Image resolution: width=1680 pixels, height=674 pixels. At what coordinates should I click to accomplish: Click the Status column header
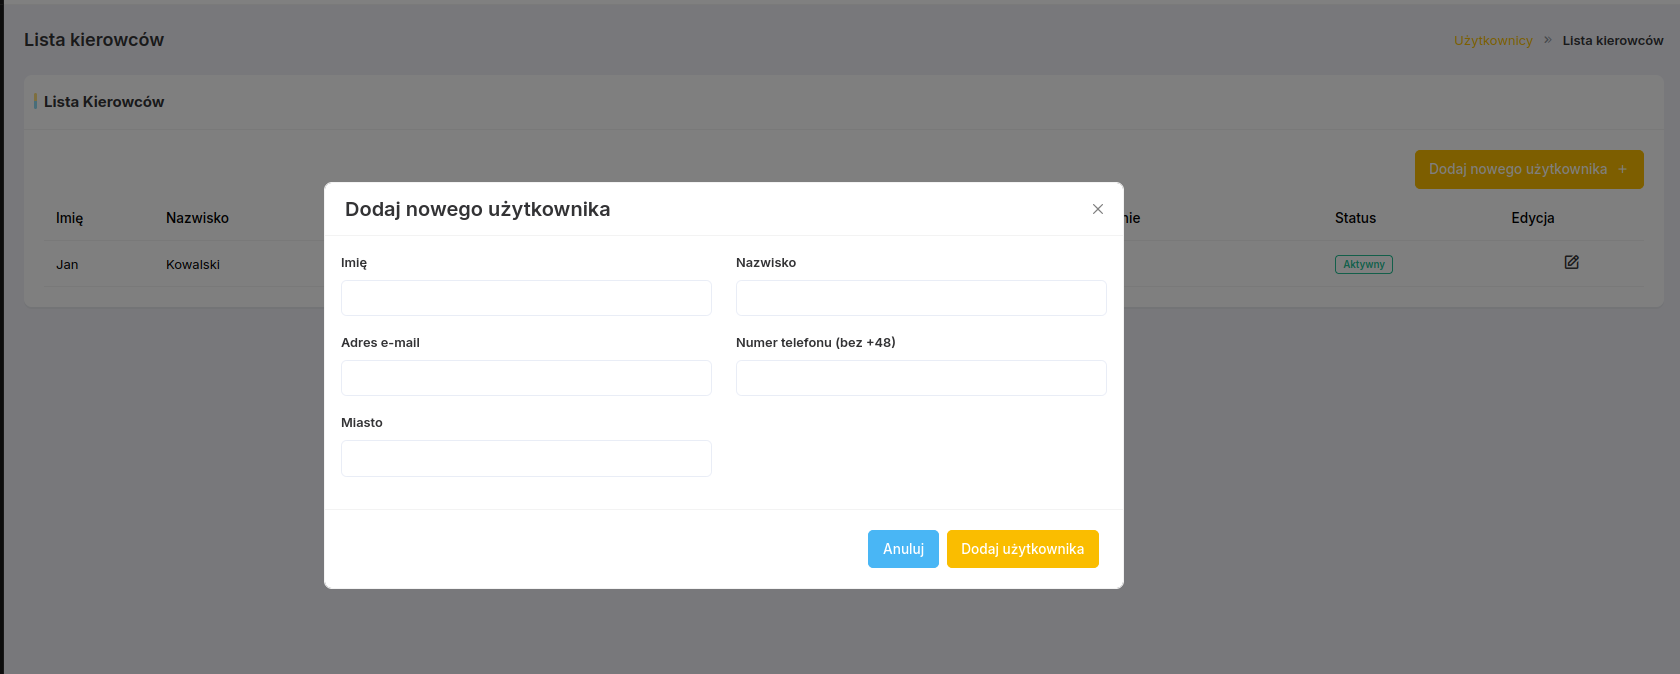(1355, 218)
